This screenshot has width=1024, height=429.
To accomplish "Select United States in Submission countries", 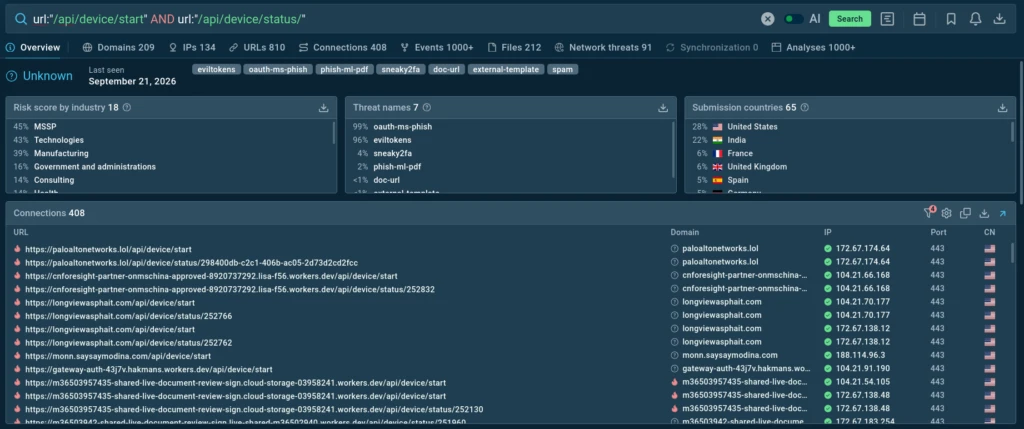I will pos(848,127).
